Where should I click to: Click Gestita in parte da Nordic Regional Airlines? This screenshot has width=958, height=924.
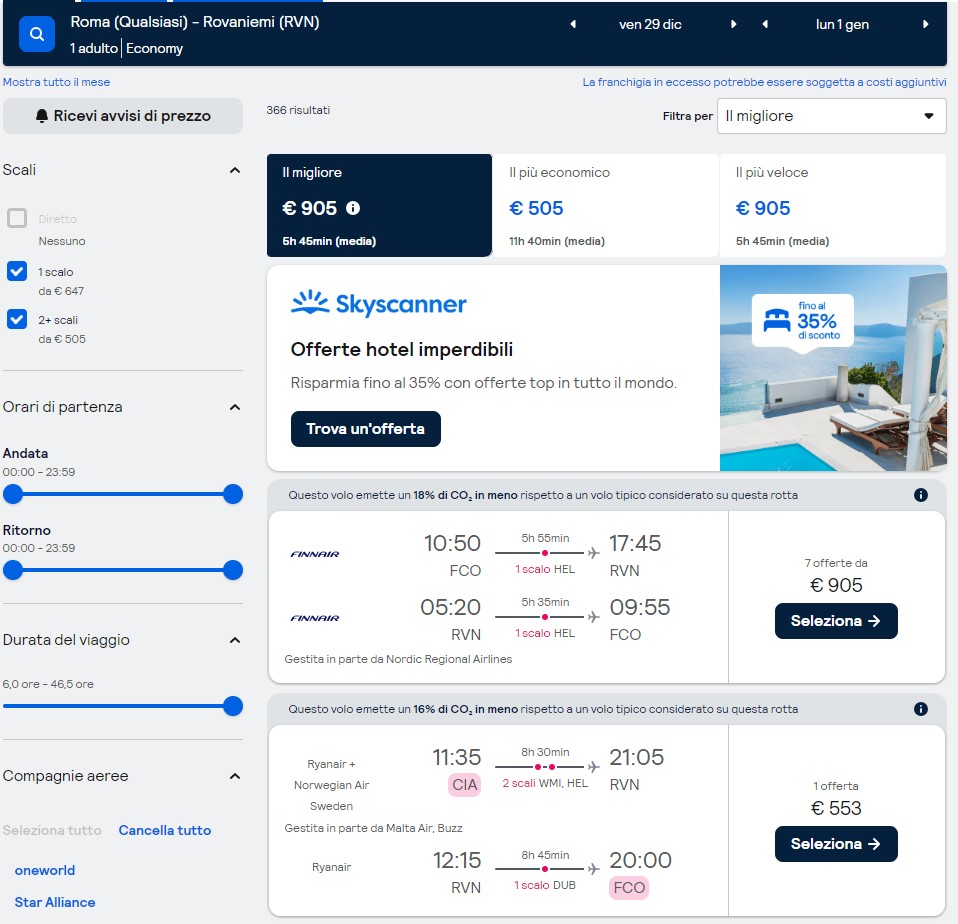coord(398,659)
